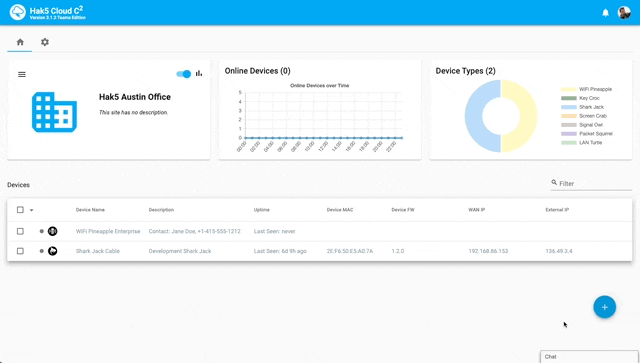Screen dimensions: 640x363
Task: Open the site hamburger menu
Action: coord(22,74)
